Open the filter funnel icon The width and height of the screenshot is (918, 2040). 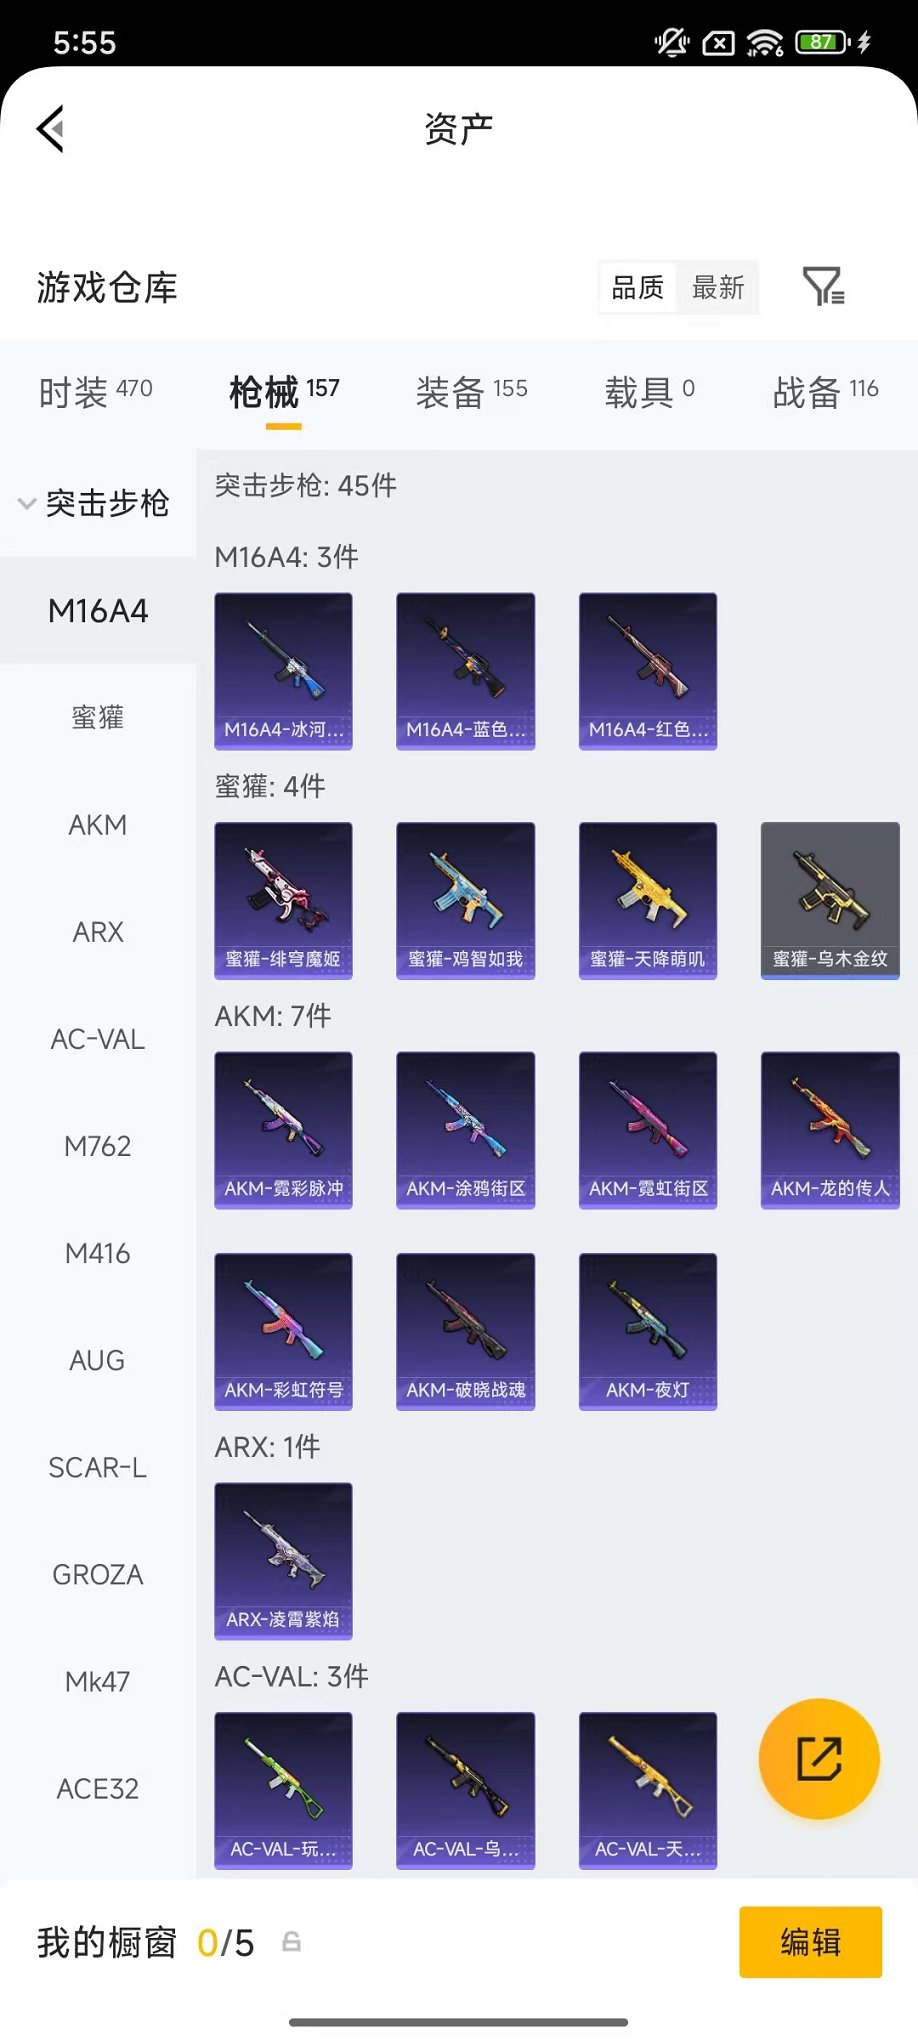click(824, 287)
